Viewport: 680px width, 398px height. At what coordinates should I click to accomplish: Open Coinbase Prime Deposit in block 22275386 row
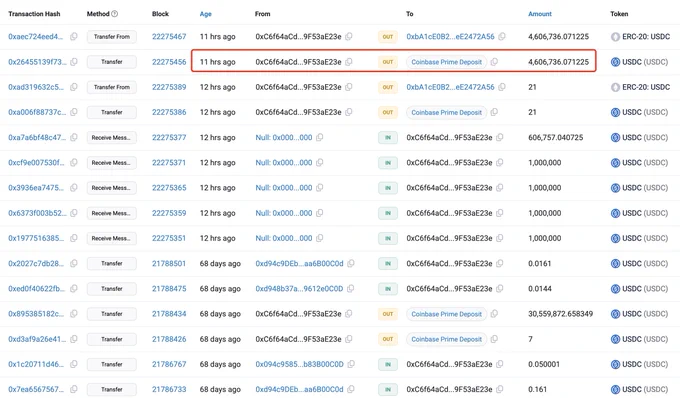(447, 112)
